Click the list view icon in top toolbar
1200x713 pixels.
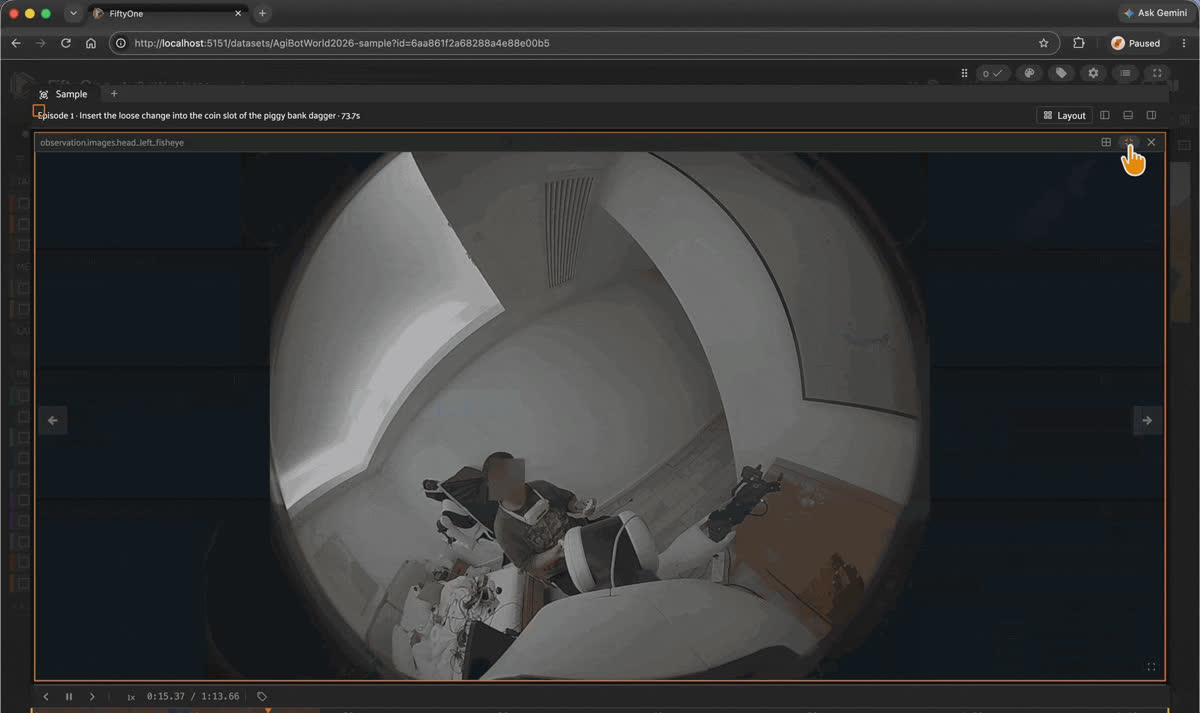(1125, 73)
